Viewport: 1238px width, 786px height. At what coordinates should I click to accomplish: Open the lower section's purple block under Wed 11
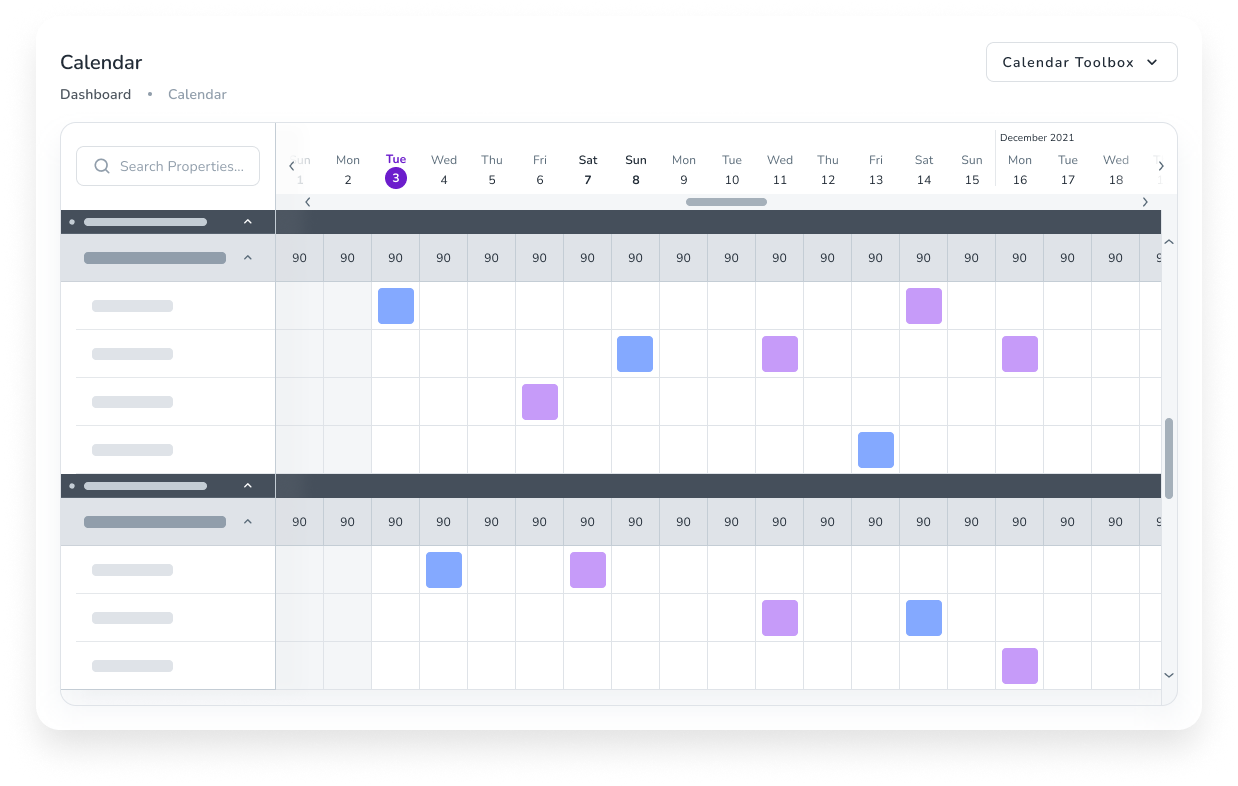780,618
